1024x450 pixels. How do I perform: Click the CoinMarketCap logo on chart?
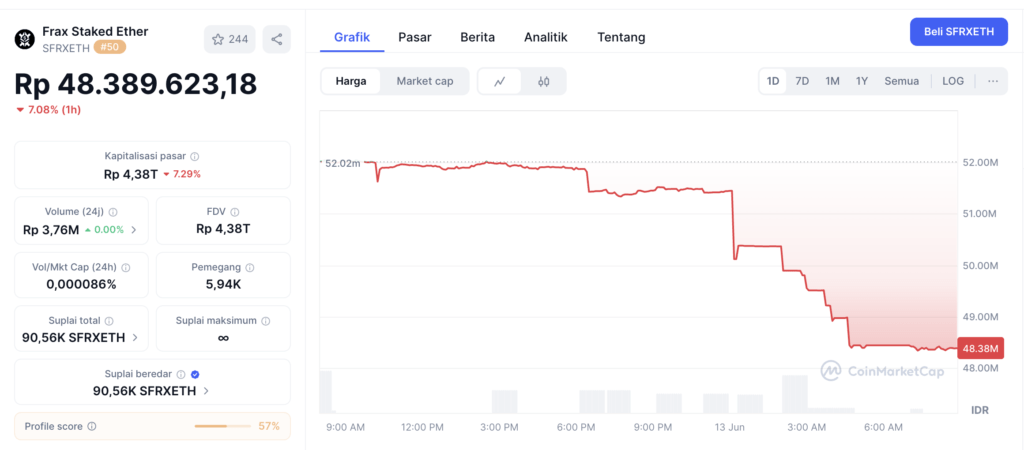(882, 371)
